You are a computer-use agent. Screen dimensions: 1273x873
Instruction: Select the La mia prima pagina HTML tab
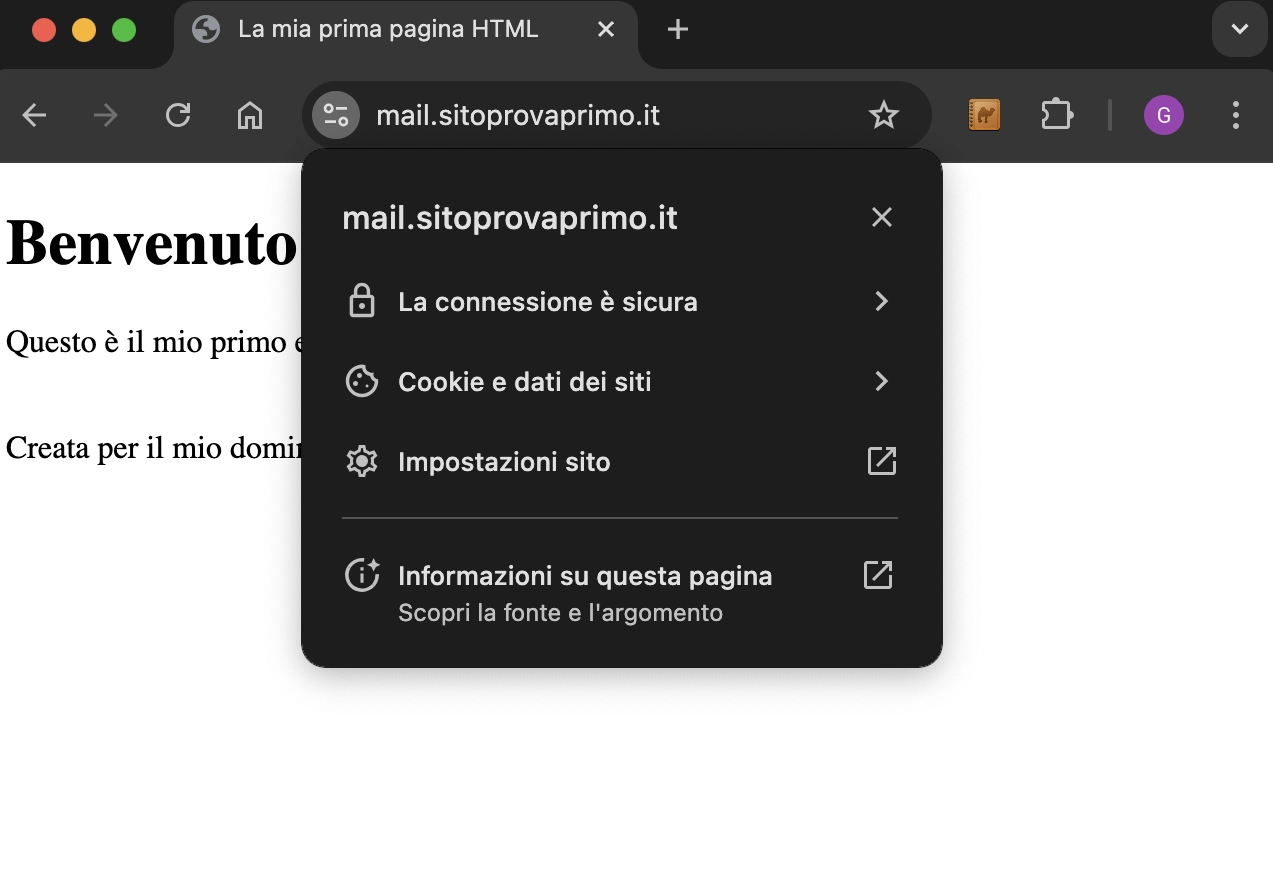[x=388, y=30]
